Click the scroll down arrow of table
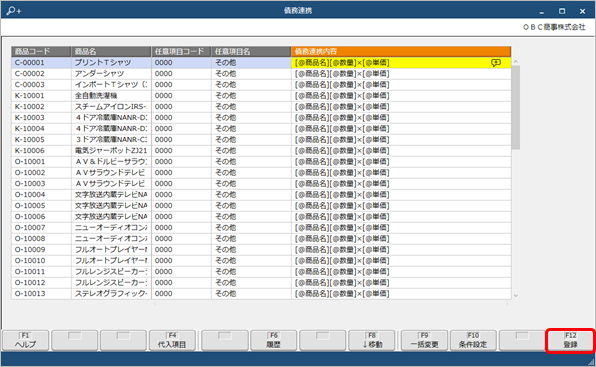This screenshot has height=367, width=596. pos(515,295)
